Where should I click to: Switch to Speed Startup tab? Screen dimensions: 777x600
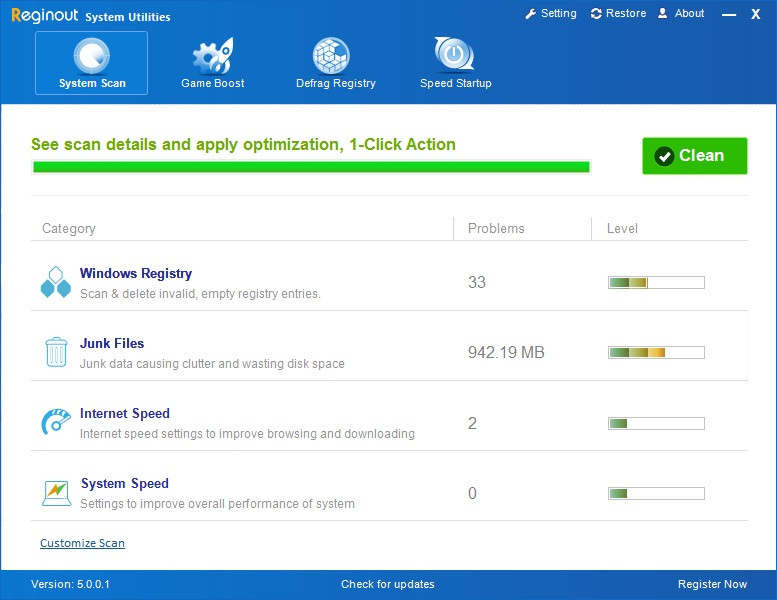[x=455, y=63]
